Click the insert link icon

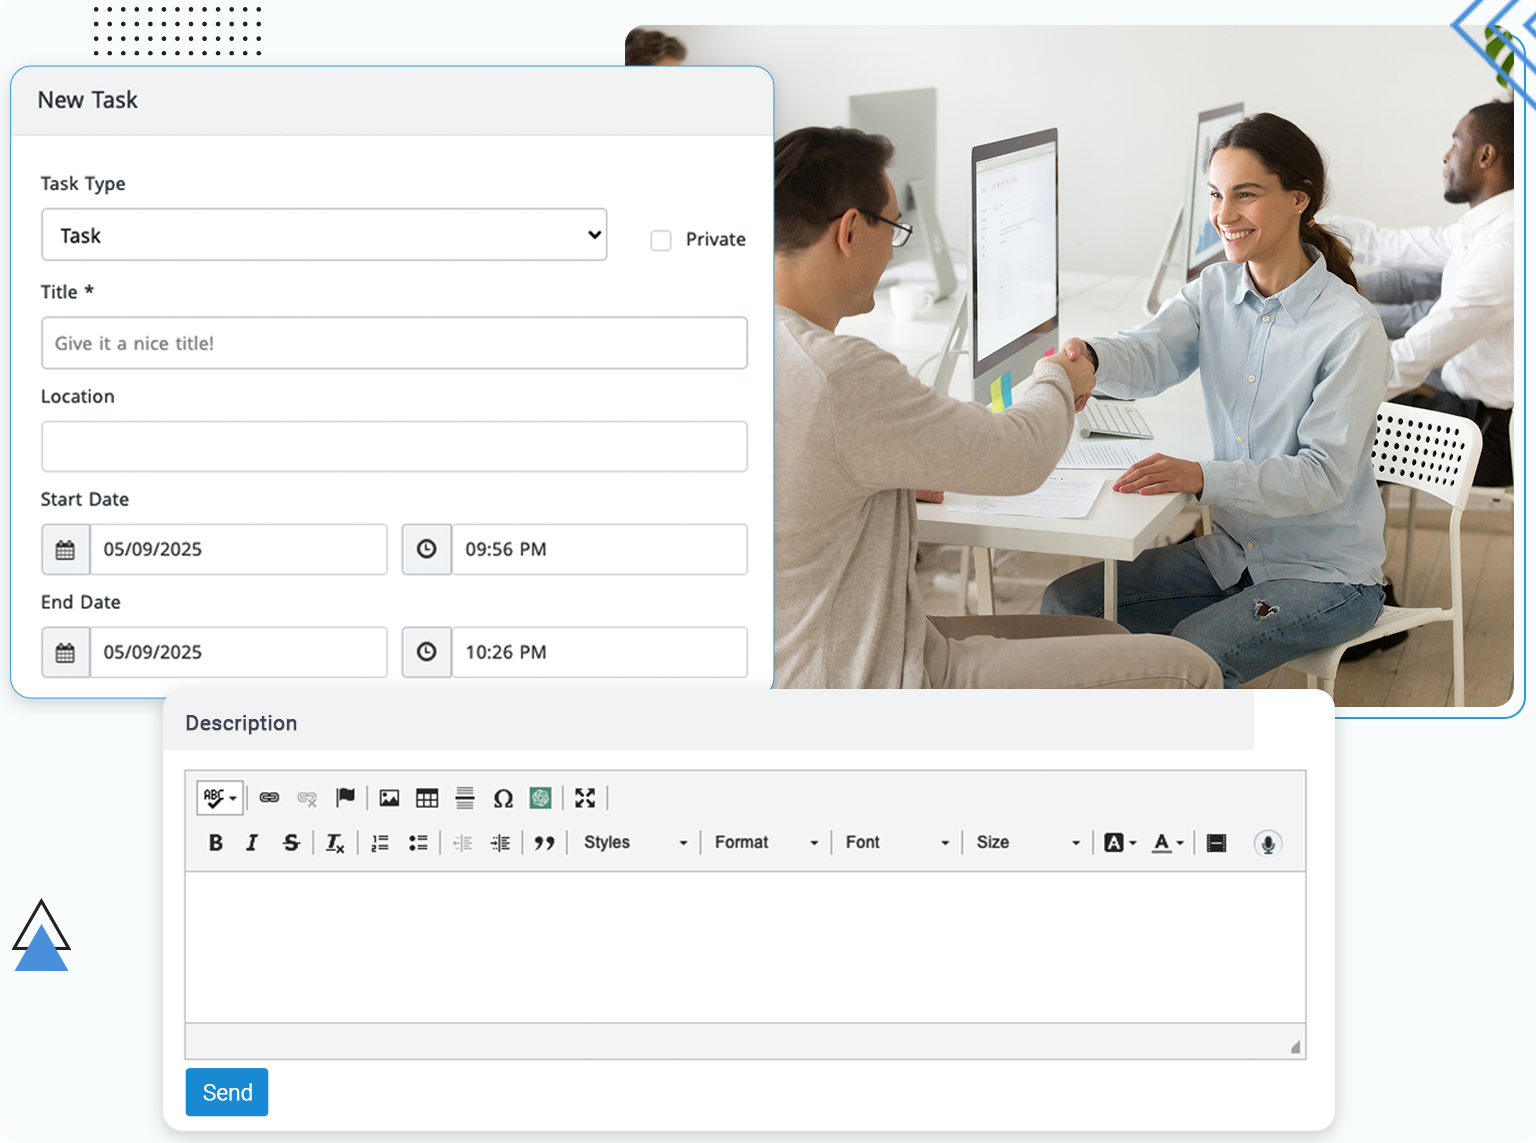click(x=269, y=798)
